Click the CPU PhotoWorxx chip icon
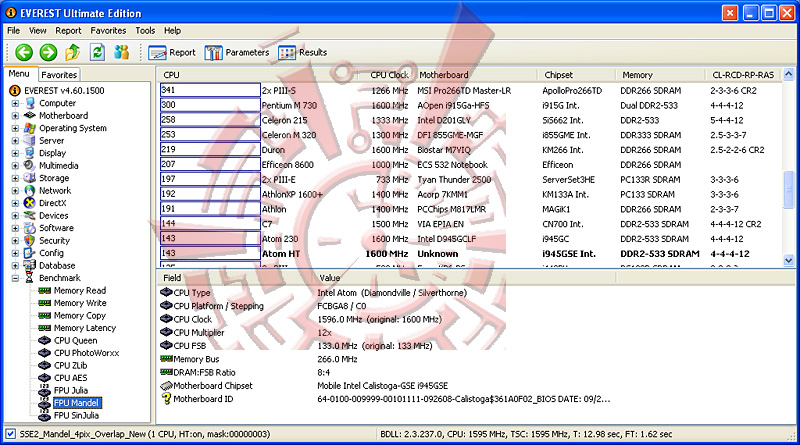This screenshot has height=445, width=800. point(45,353)
